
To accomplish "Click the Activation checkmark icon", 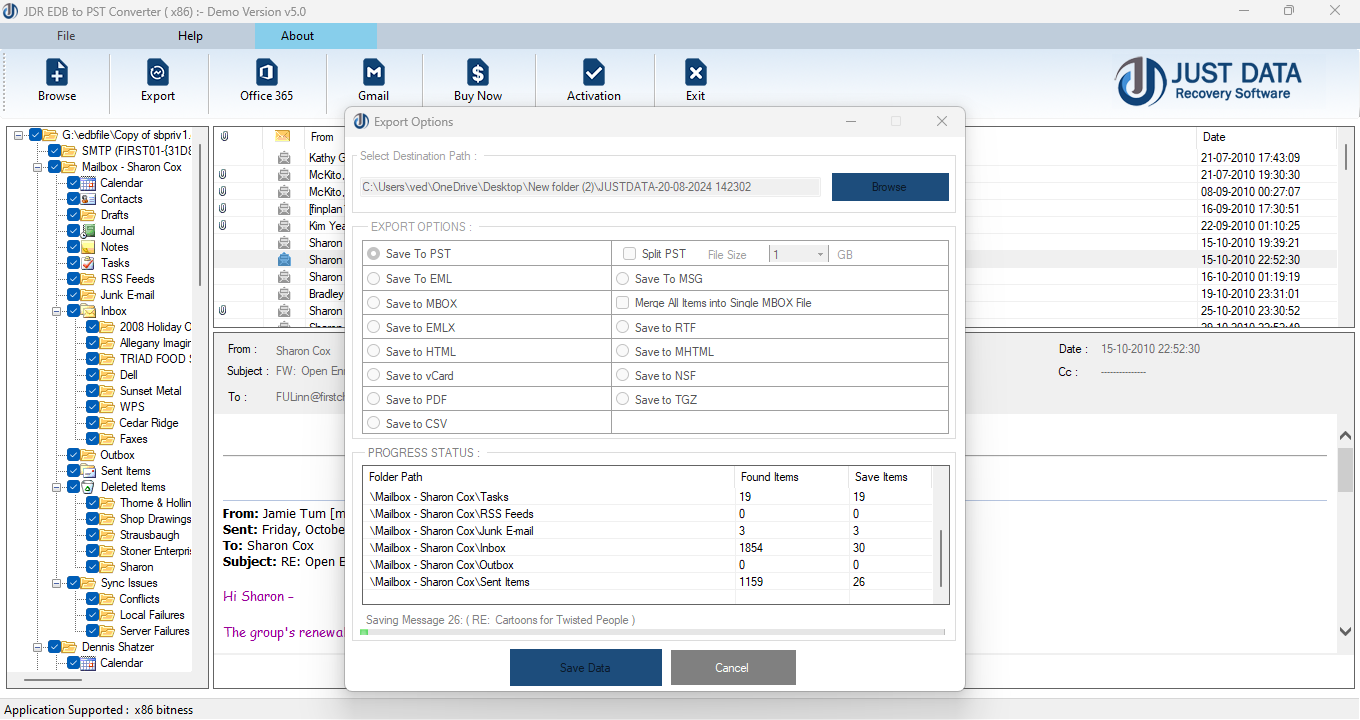I will tap(594, 73).
